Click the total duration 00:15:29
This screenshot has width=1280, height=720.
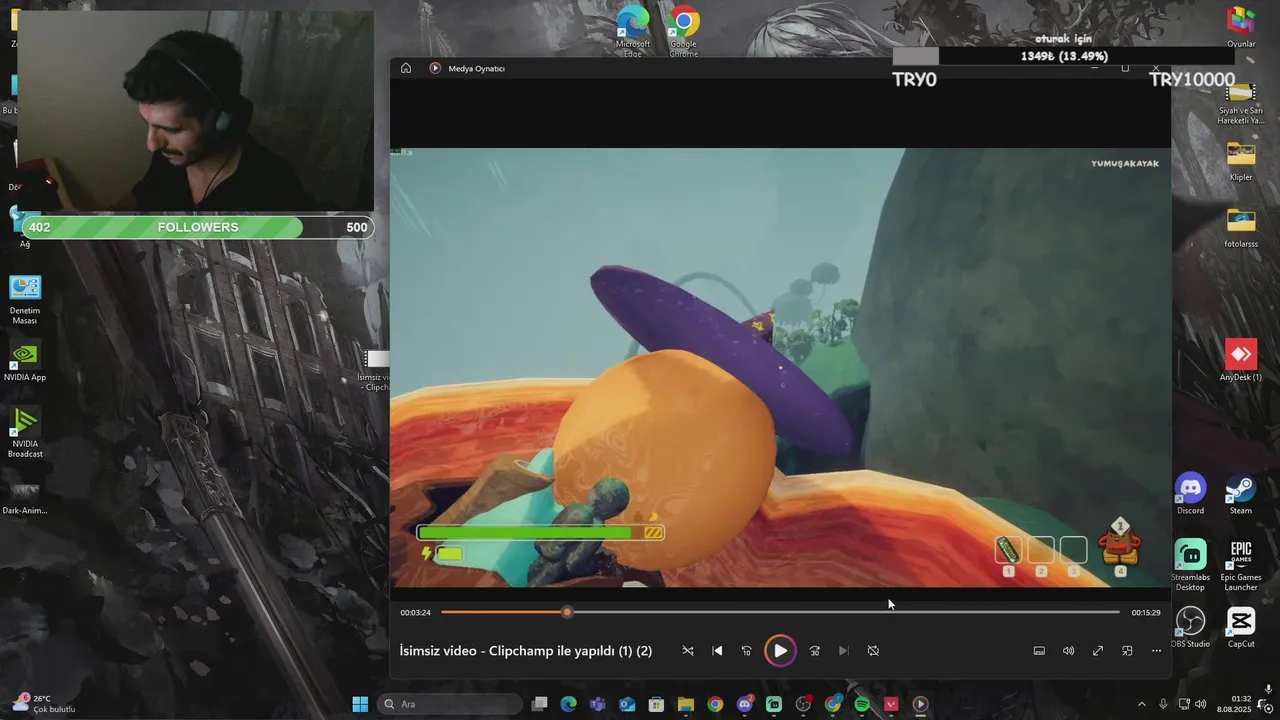click(1146, 612)
